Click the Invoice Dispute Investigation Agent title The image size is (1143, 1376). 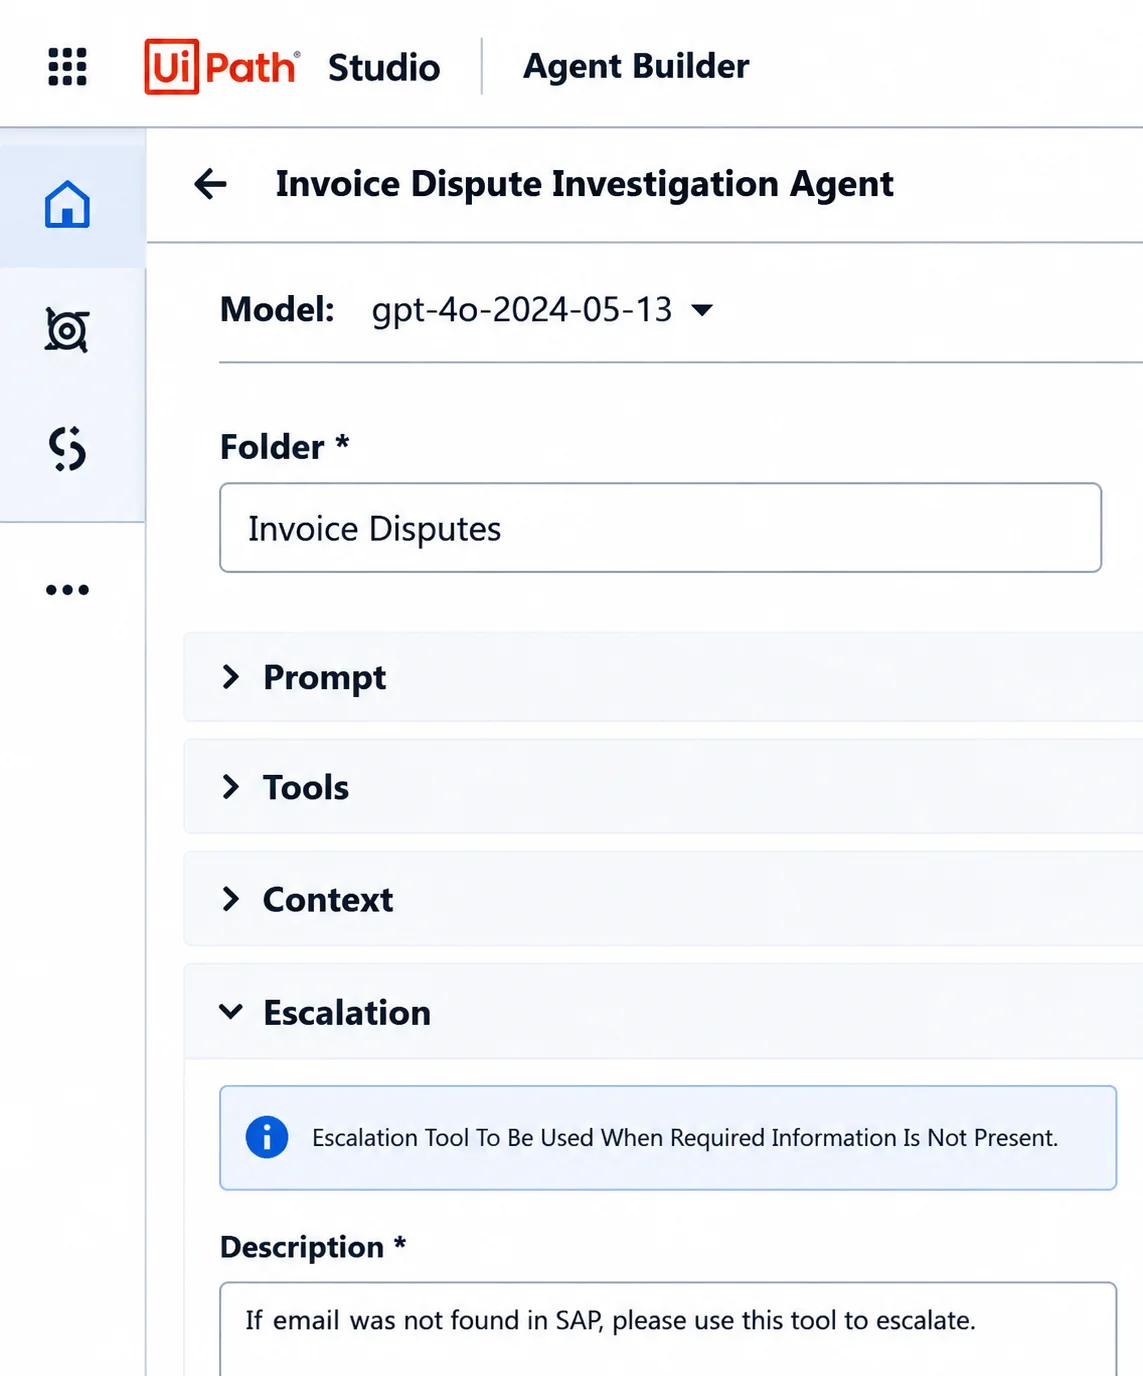[585, 185]
